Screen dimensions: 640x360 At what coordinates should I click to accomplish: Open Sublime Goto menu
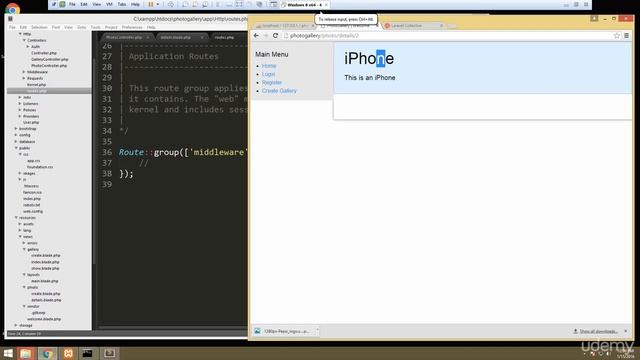[82, 27]
